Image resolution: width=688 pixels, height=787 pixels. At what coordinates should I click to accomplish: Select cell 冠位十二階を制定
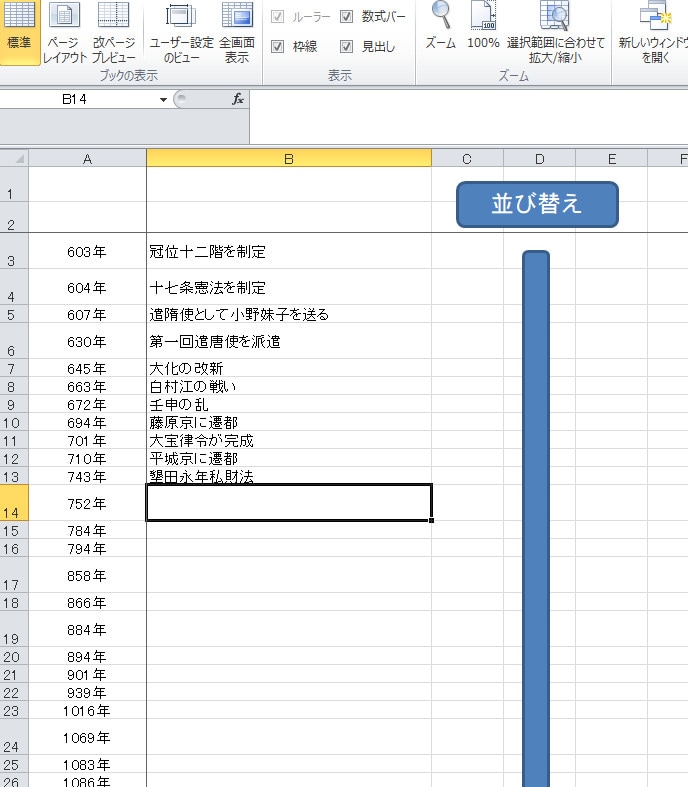pos(289,251)
